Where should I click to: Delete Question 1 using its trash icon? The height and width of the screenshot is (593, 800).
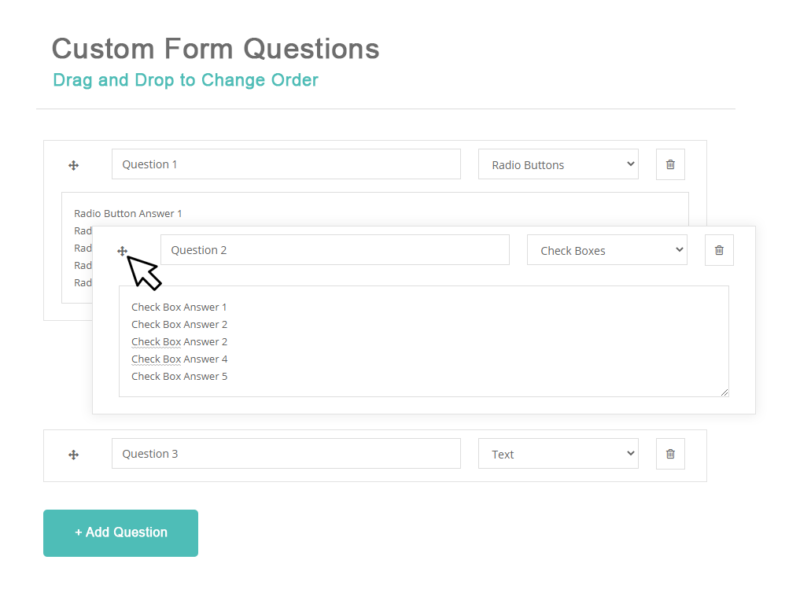click(x=670, y=164)
